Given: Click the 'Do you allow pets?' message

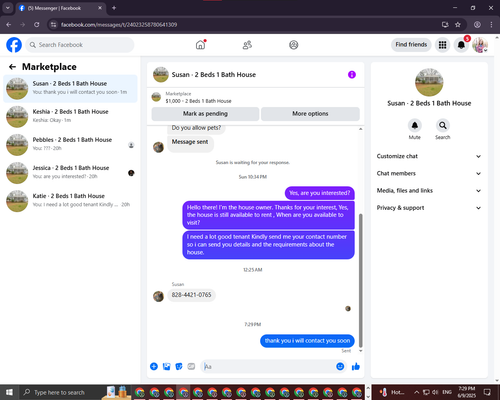Looking at the screenshot, I should 196,128.
